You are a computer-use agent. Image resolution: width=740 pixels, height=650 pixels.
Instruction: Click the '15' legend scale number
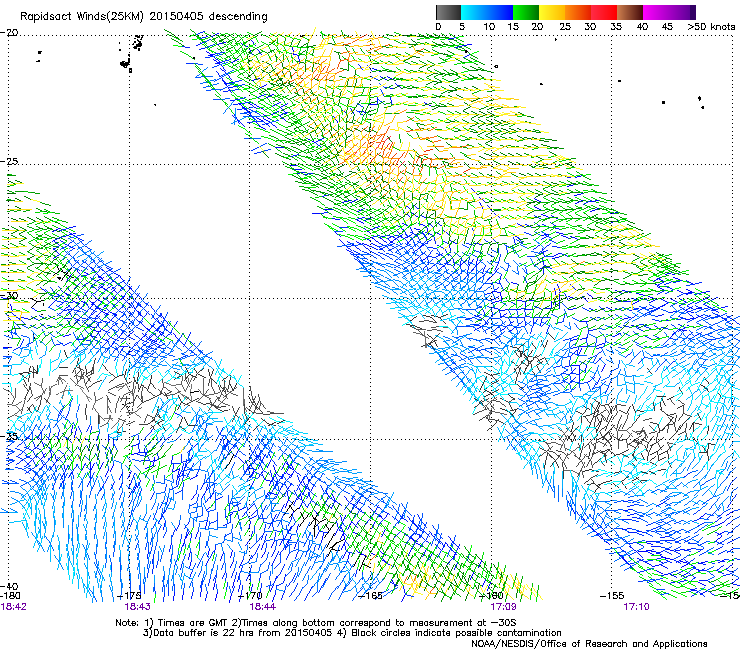pos(513,27)
